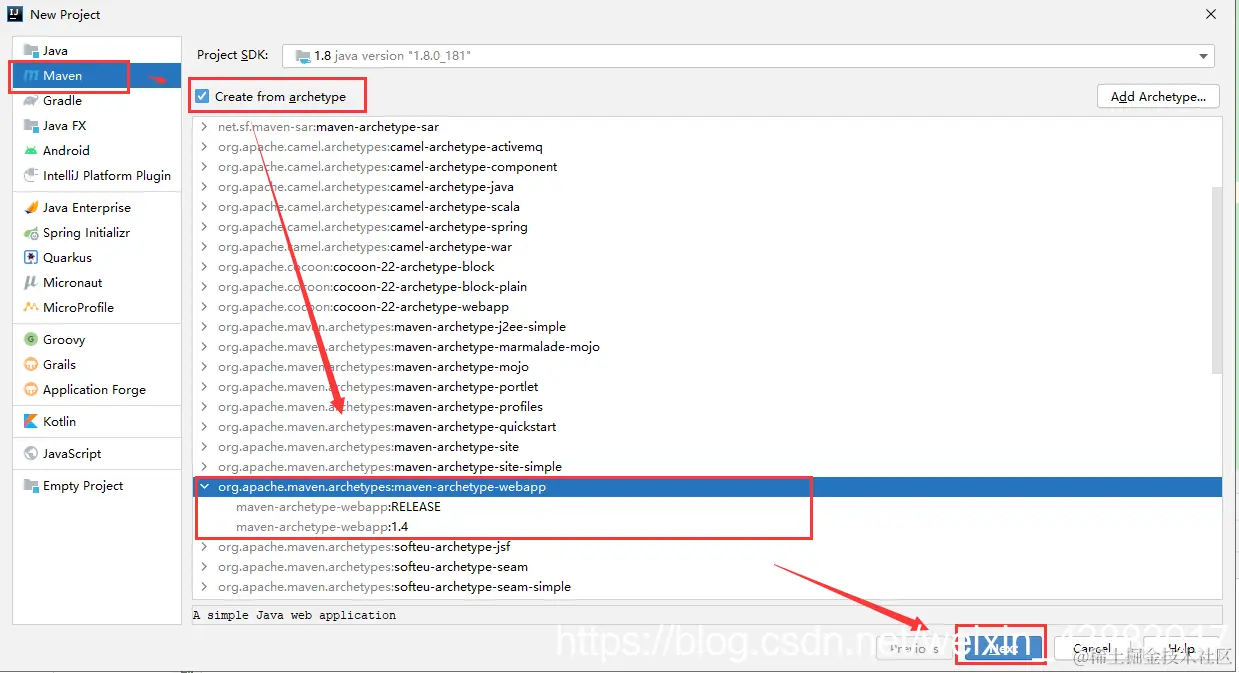The width and height of the screenshot is (1239, 673).
Task: Expand maven-archetype-quickstart chevron
Action: pos(204,427)
